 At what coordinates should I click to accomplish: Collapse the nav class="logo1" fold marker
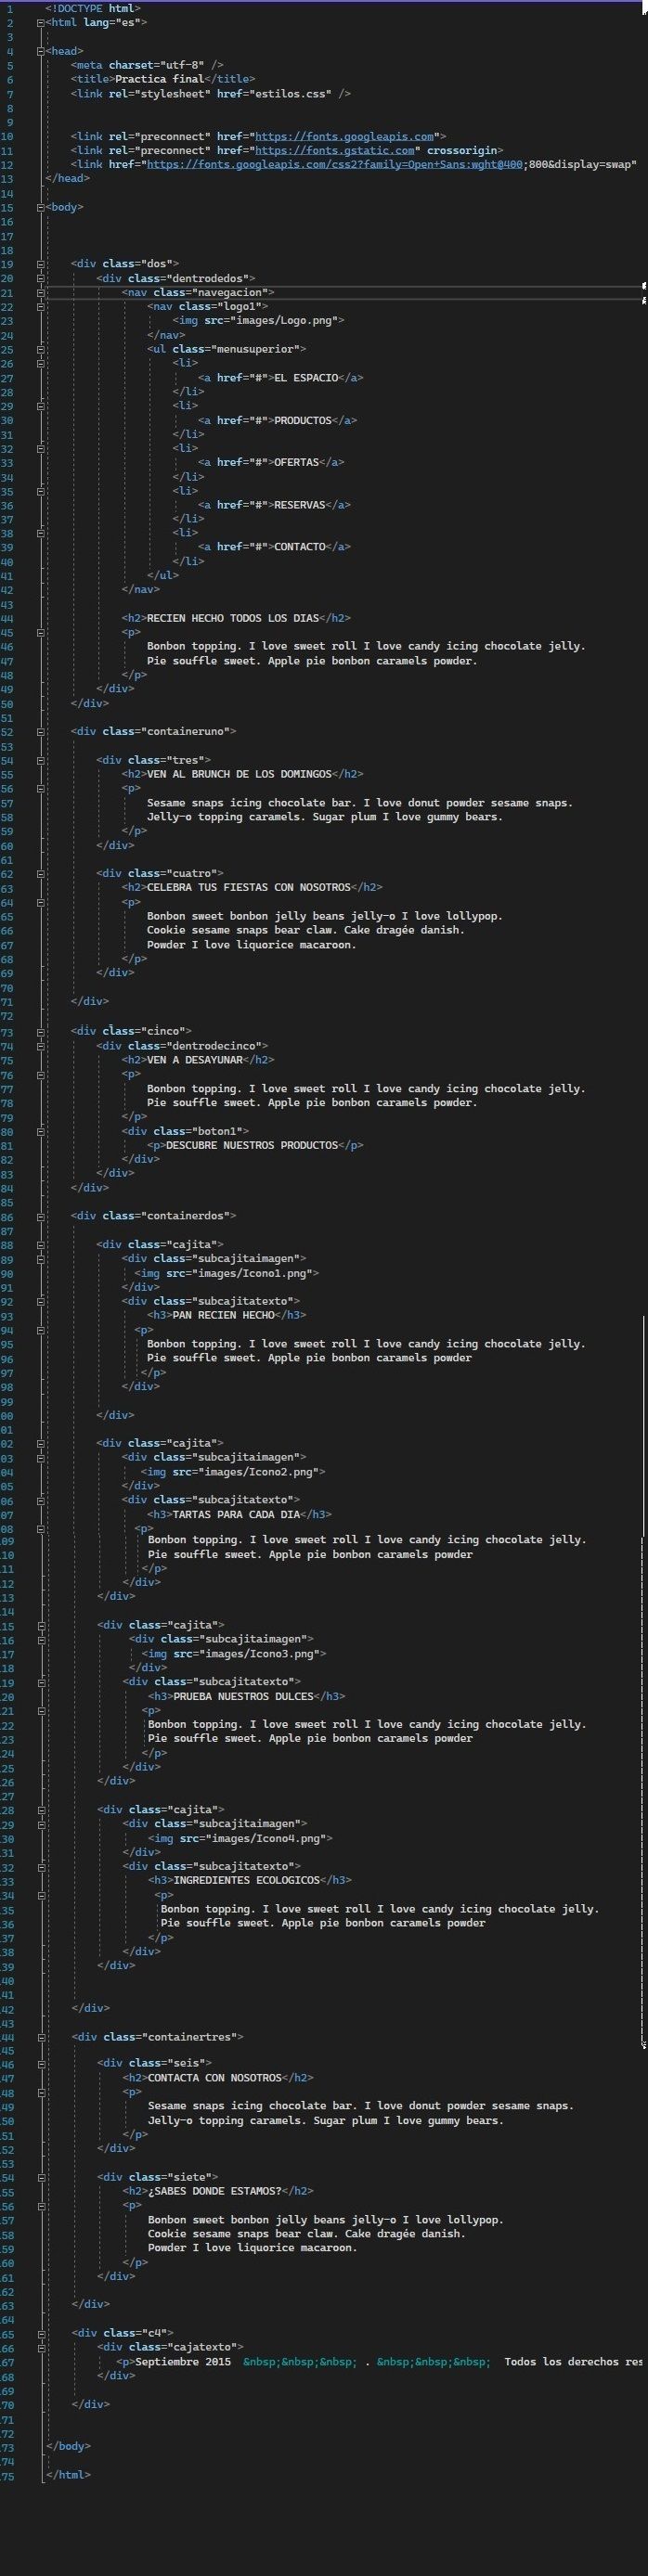click(x=40, y=306)
